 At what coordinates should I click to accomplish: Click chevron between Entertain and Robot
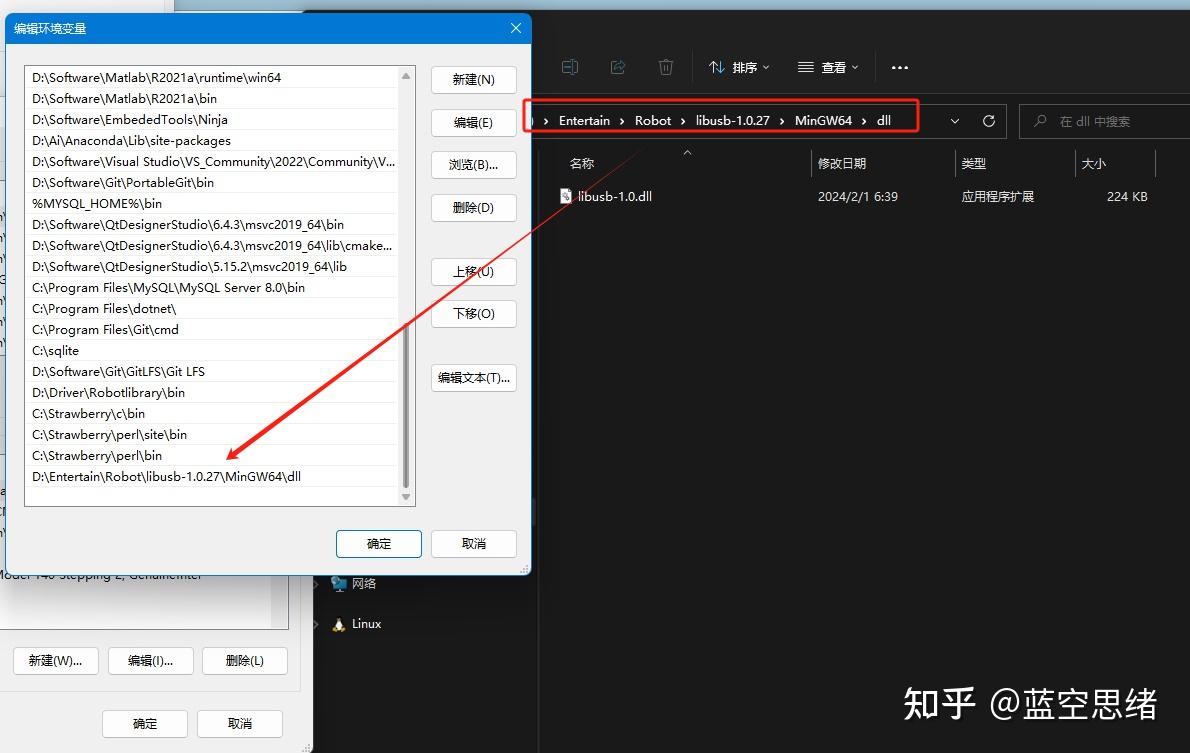622,121
